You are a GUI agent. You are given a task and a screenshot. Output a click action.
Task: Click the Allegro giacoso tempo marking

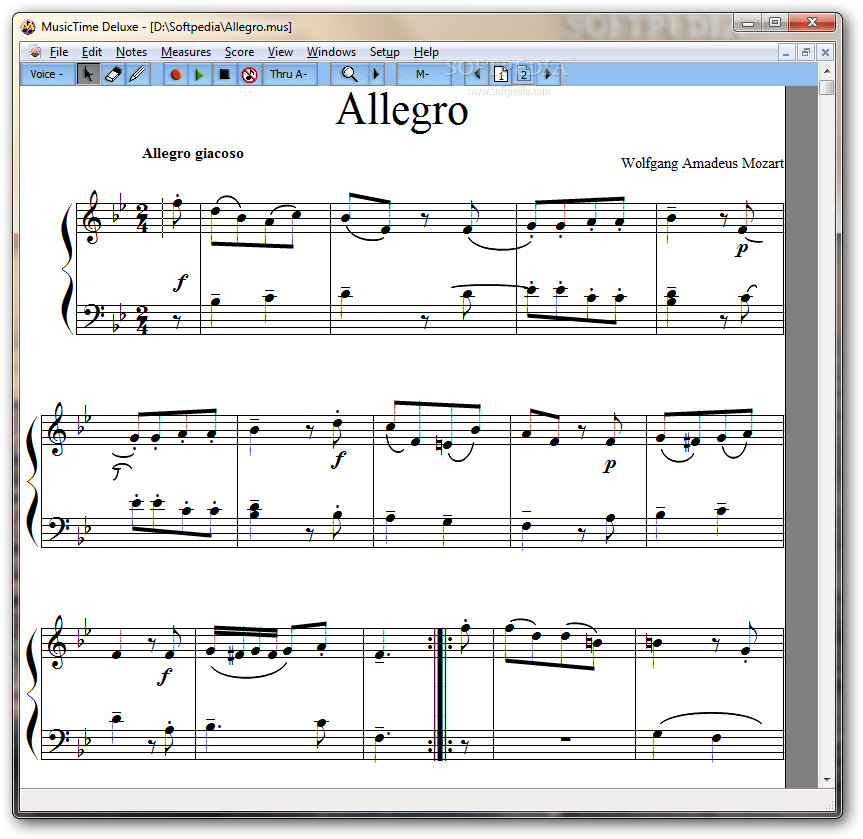point(193,153)
